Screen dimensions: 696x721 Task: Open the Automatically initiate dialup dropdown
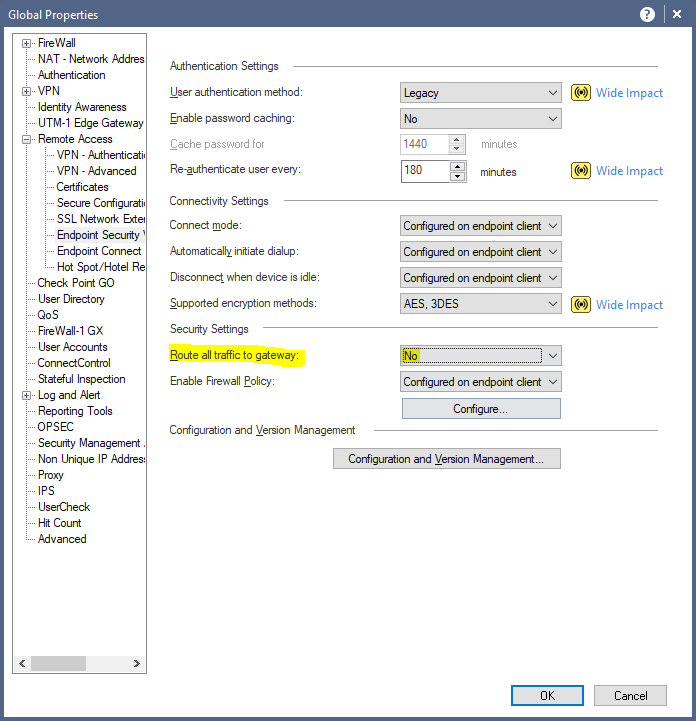(480, 252)
